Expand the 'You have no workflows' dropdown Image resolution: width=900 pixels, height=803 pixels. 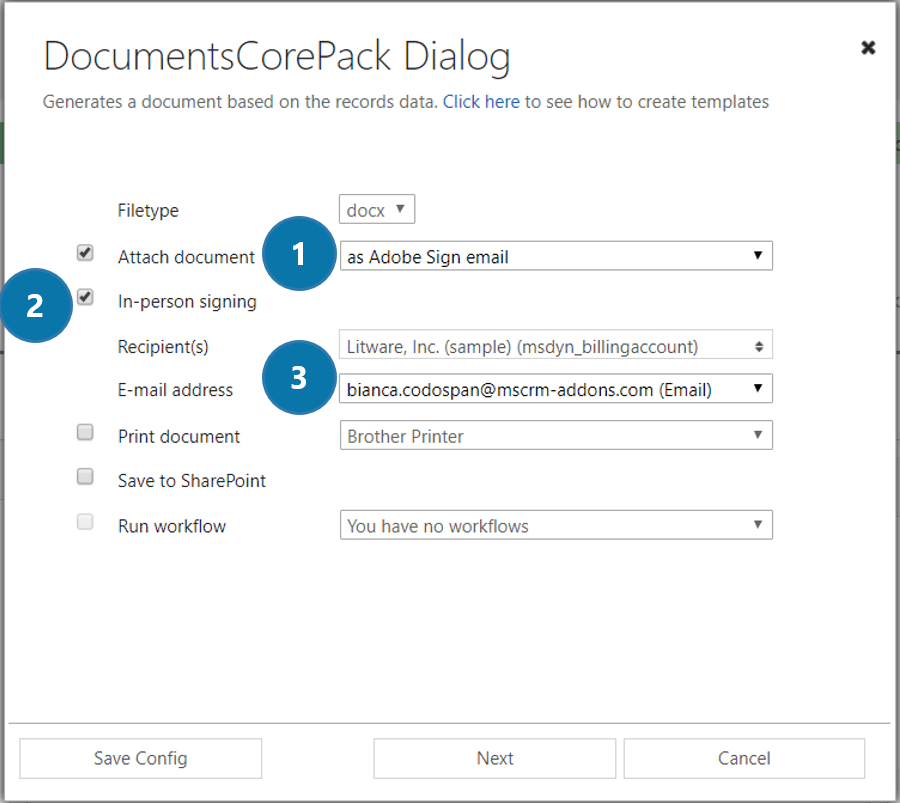pos(556,526)
